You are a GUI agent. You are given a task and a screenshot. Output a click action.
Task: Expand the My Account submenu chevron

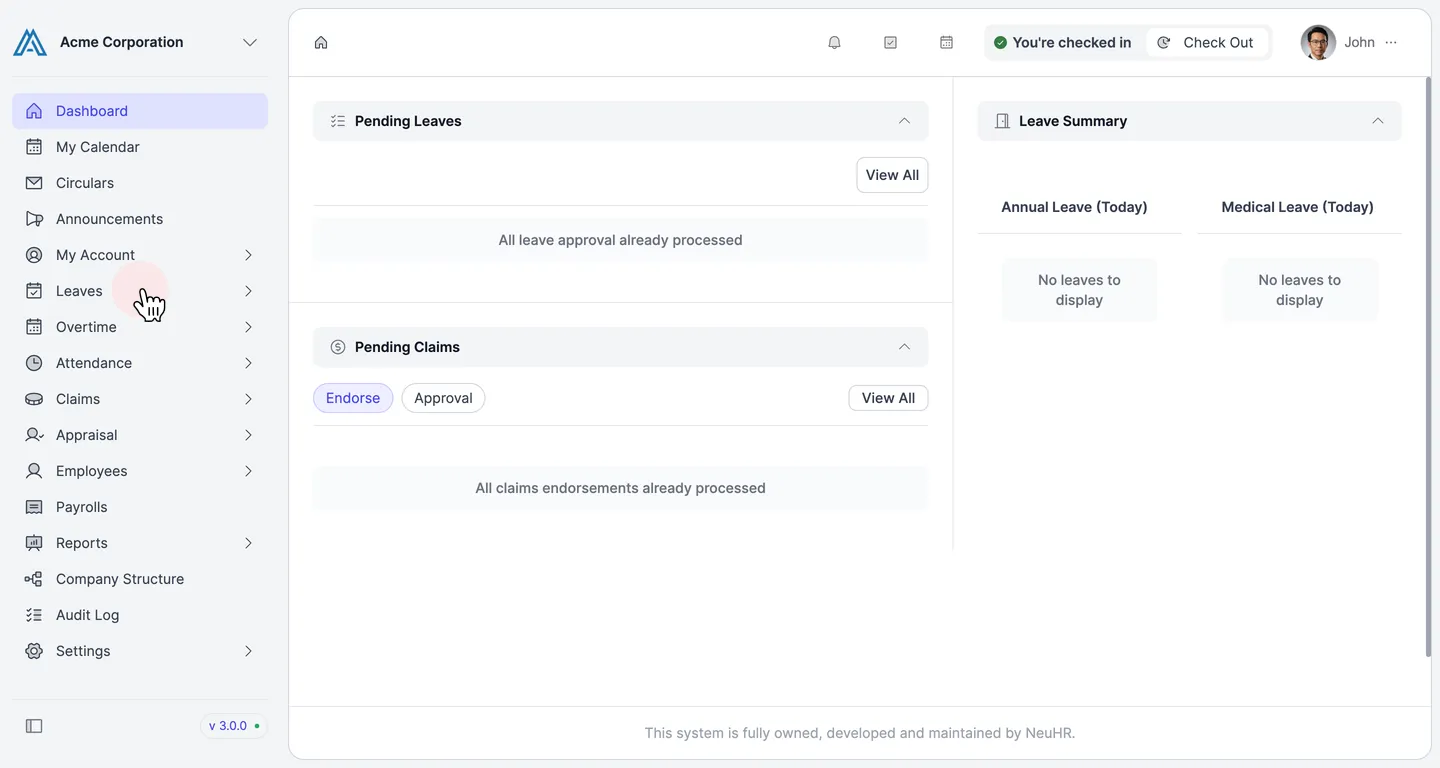[x=248, y=255]
